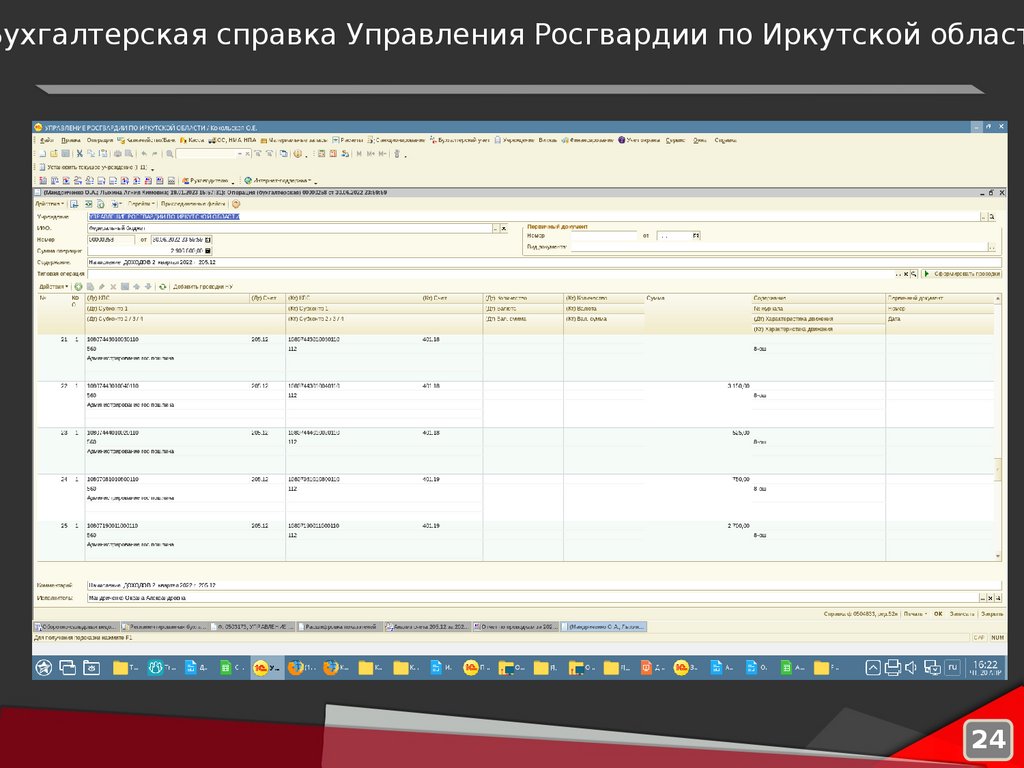Click Добавить проводки НУ button
Viewport: 1024px width, 768px height.
202,287
